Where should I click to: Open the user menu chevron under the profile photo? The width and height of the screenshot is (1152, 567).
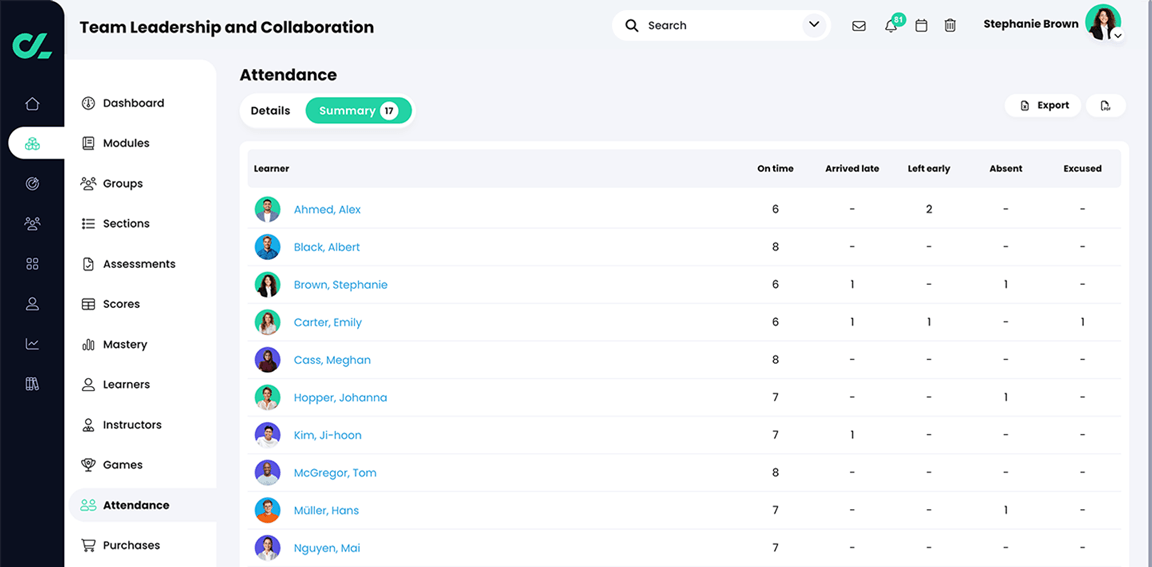point(1117,35)
